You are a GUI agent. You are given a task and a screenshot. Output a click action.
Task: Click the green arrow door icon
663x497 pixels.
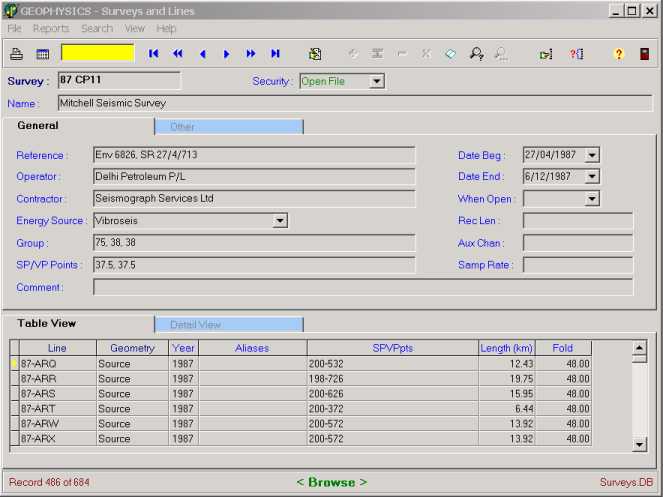[x=546, y=54]
